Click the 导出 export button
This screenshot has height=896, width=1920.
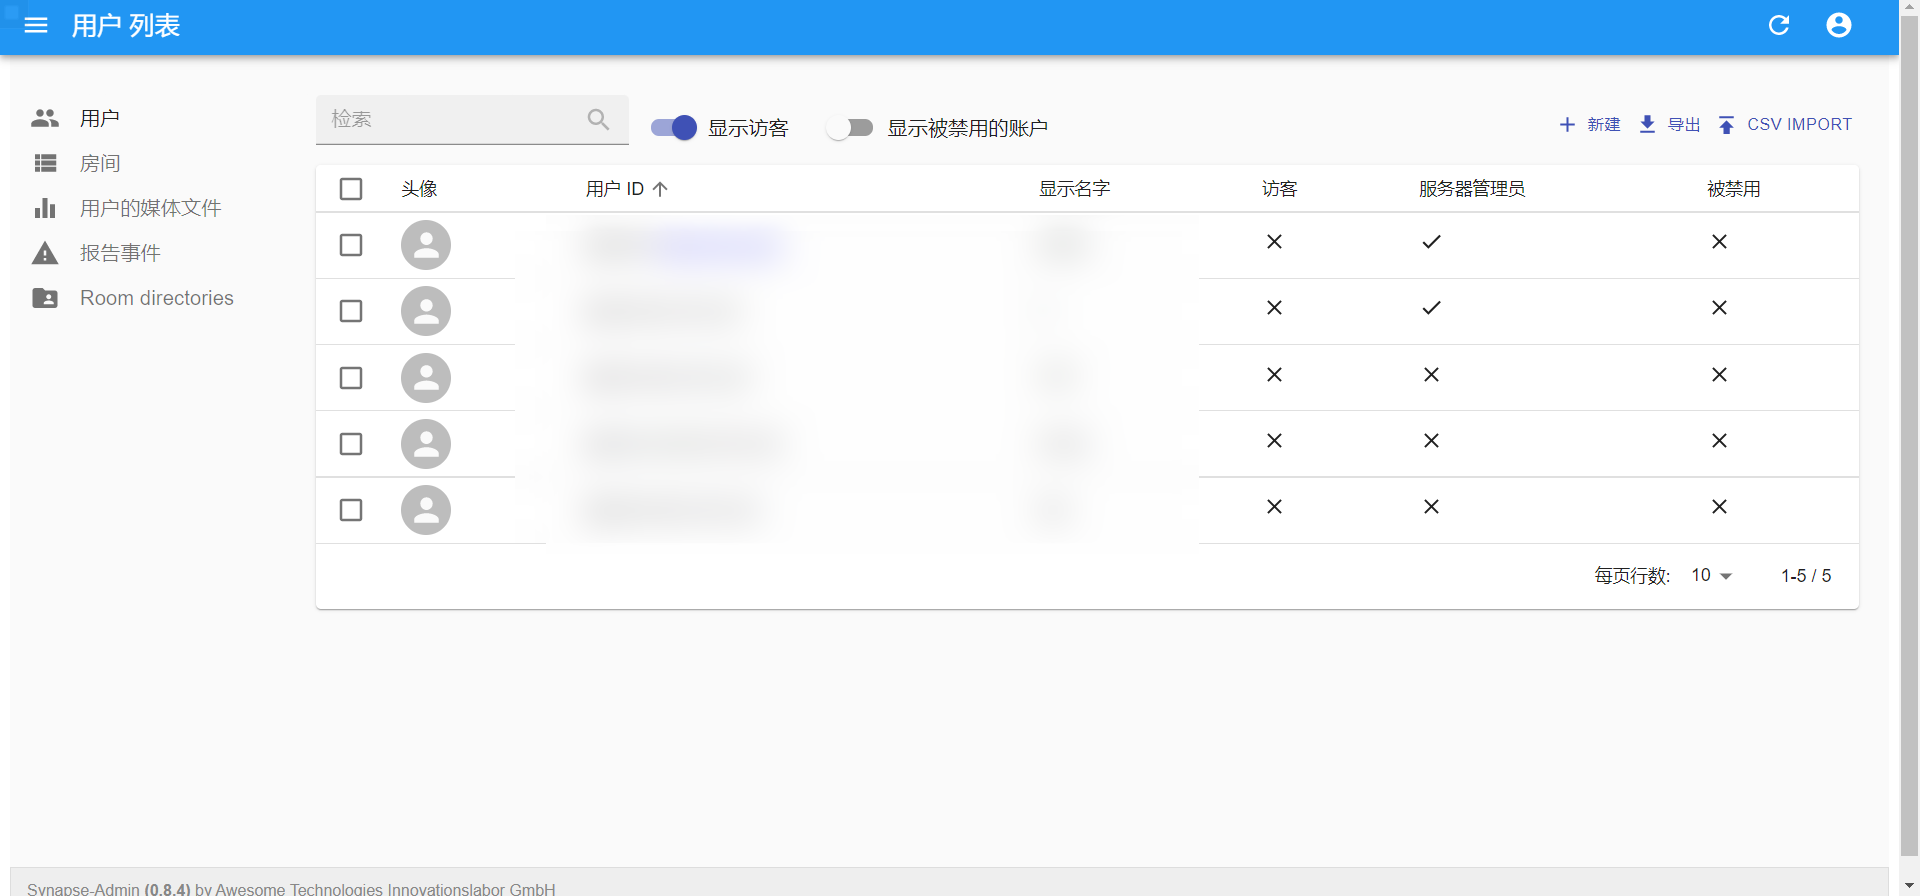click(1670, 125)
